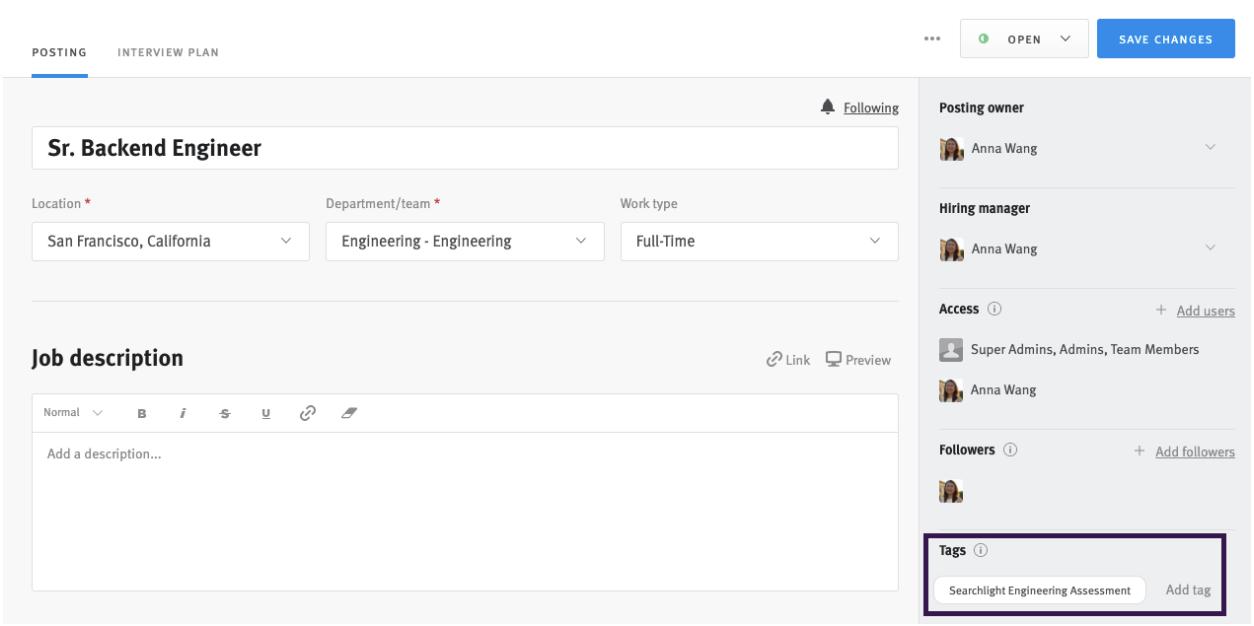Open the Location dropdown San Francisco, California
Screen dimensions: 1254x626
[x=169, y=241]
